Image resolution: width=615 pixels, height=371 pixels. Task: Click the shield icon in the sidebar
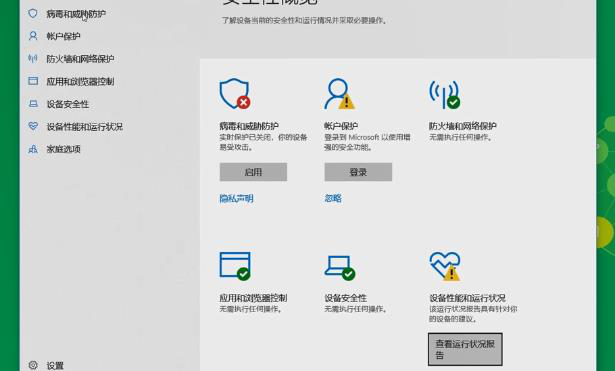point(33,14)
